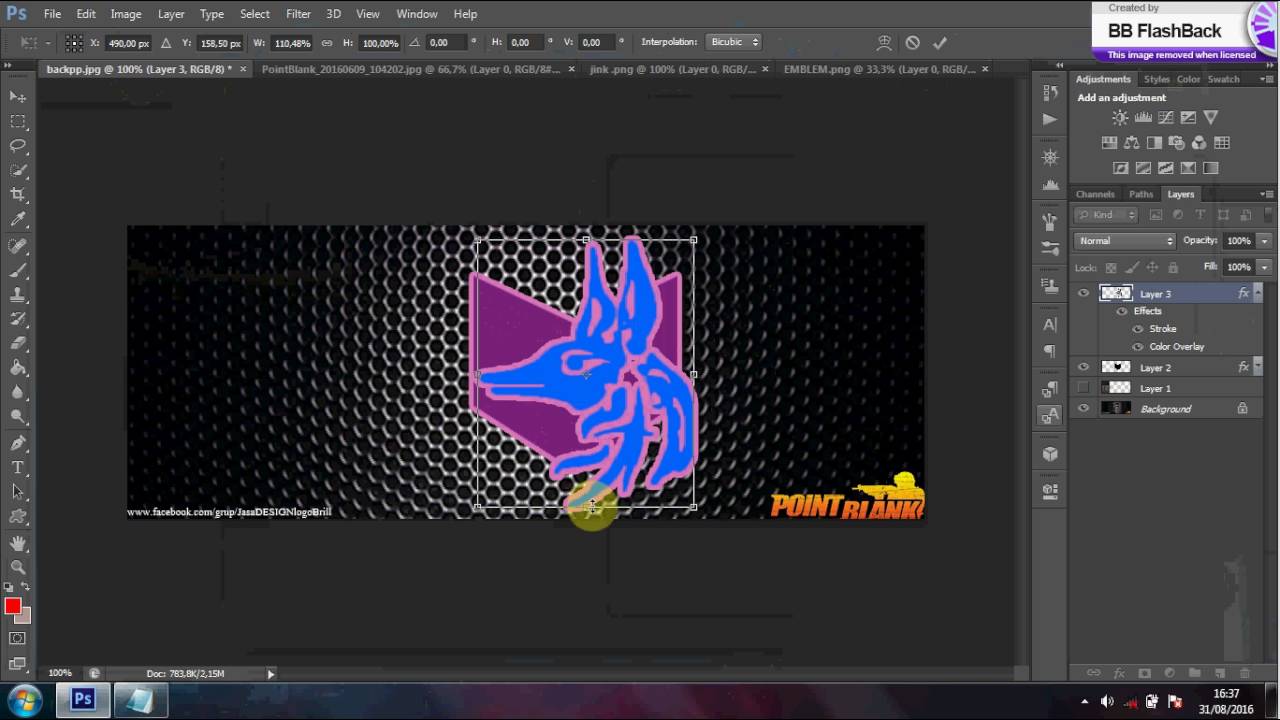The image size is (1280, 720).
Task: Cancel the transform in options bar
Action: [912, 43]
